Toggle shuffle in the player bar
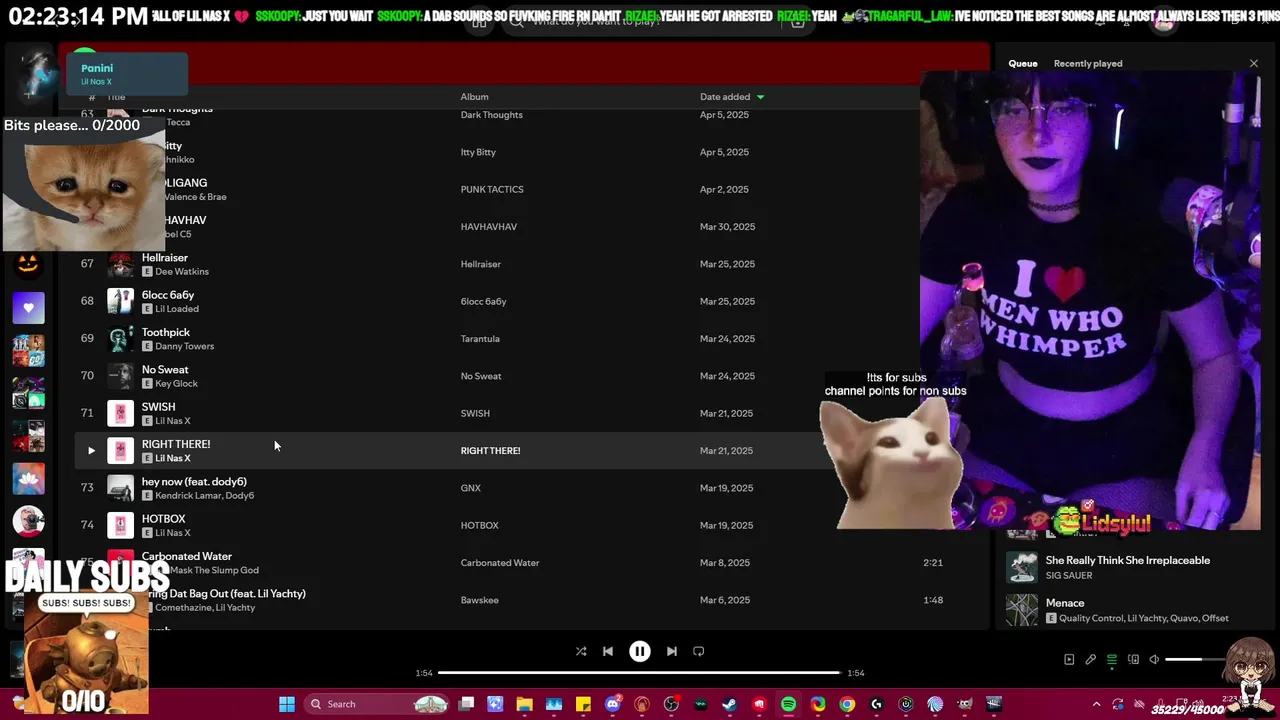This screenshot has width=1280, height=720. [581, 651]
